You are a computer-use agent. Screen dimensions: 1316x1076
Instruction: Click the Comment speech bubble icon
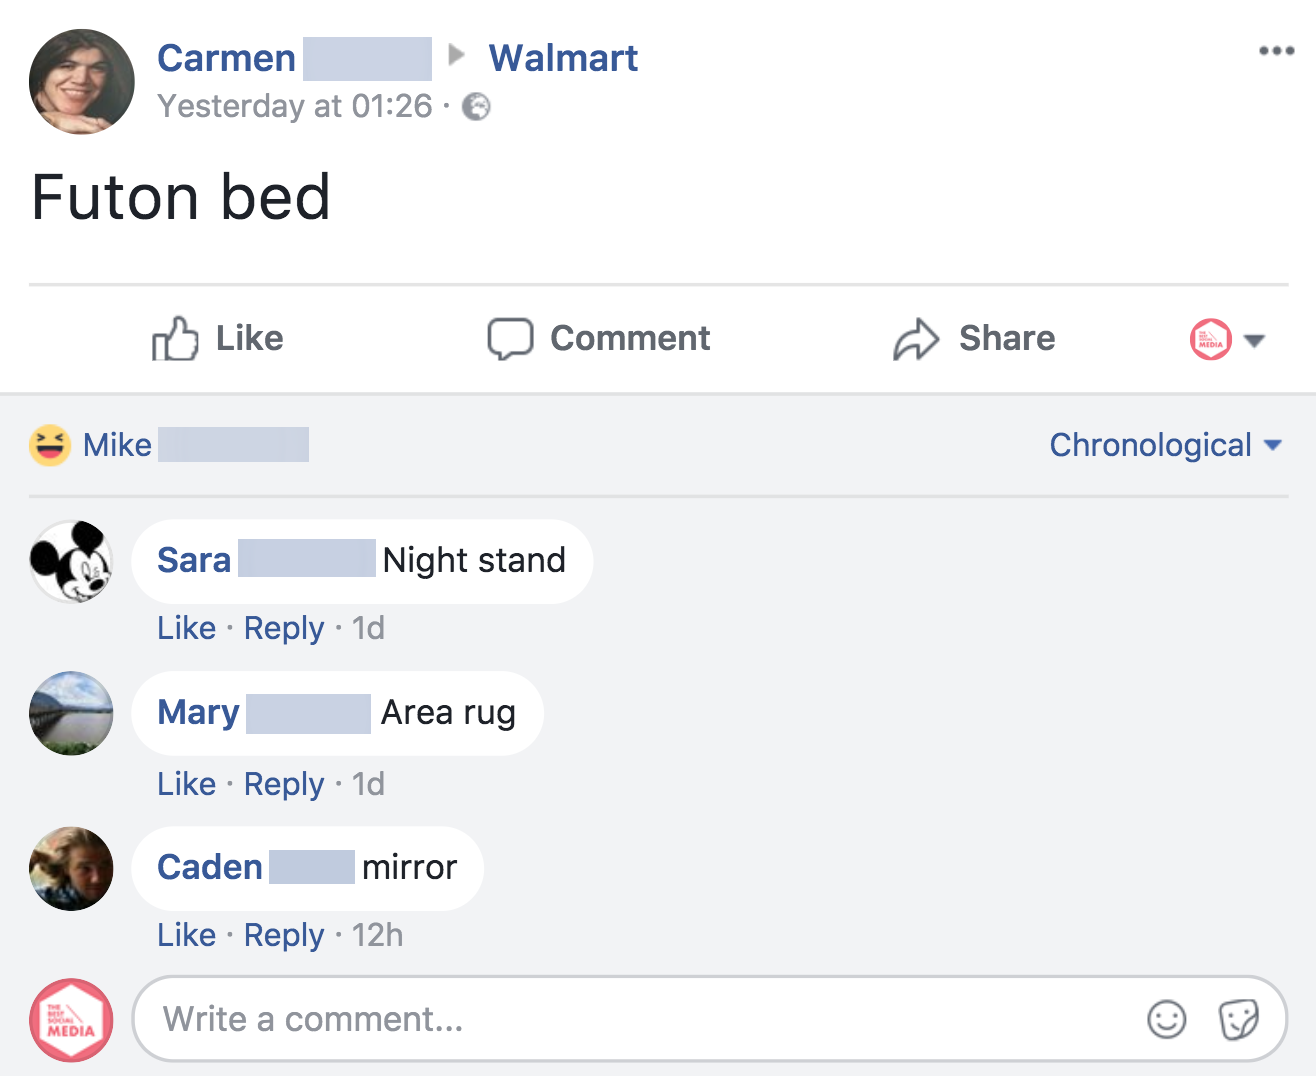coord(510,339)
